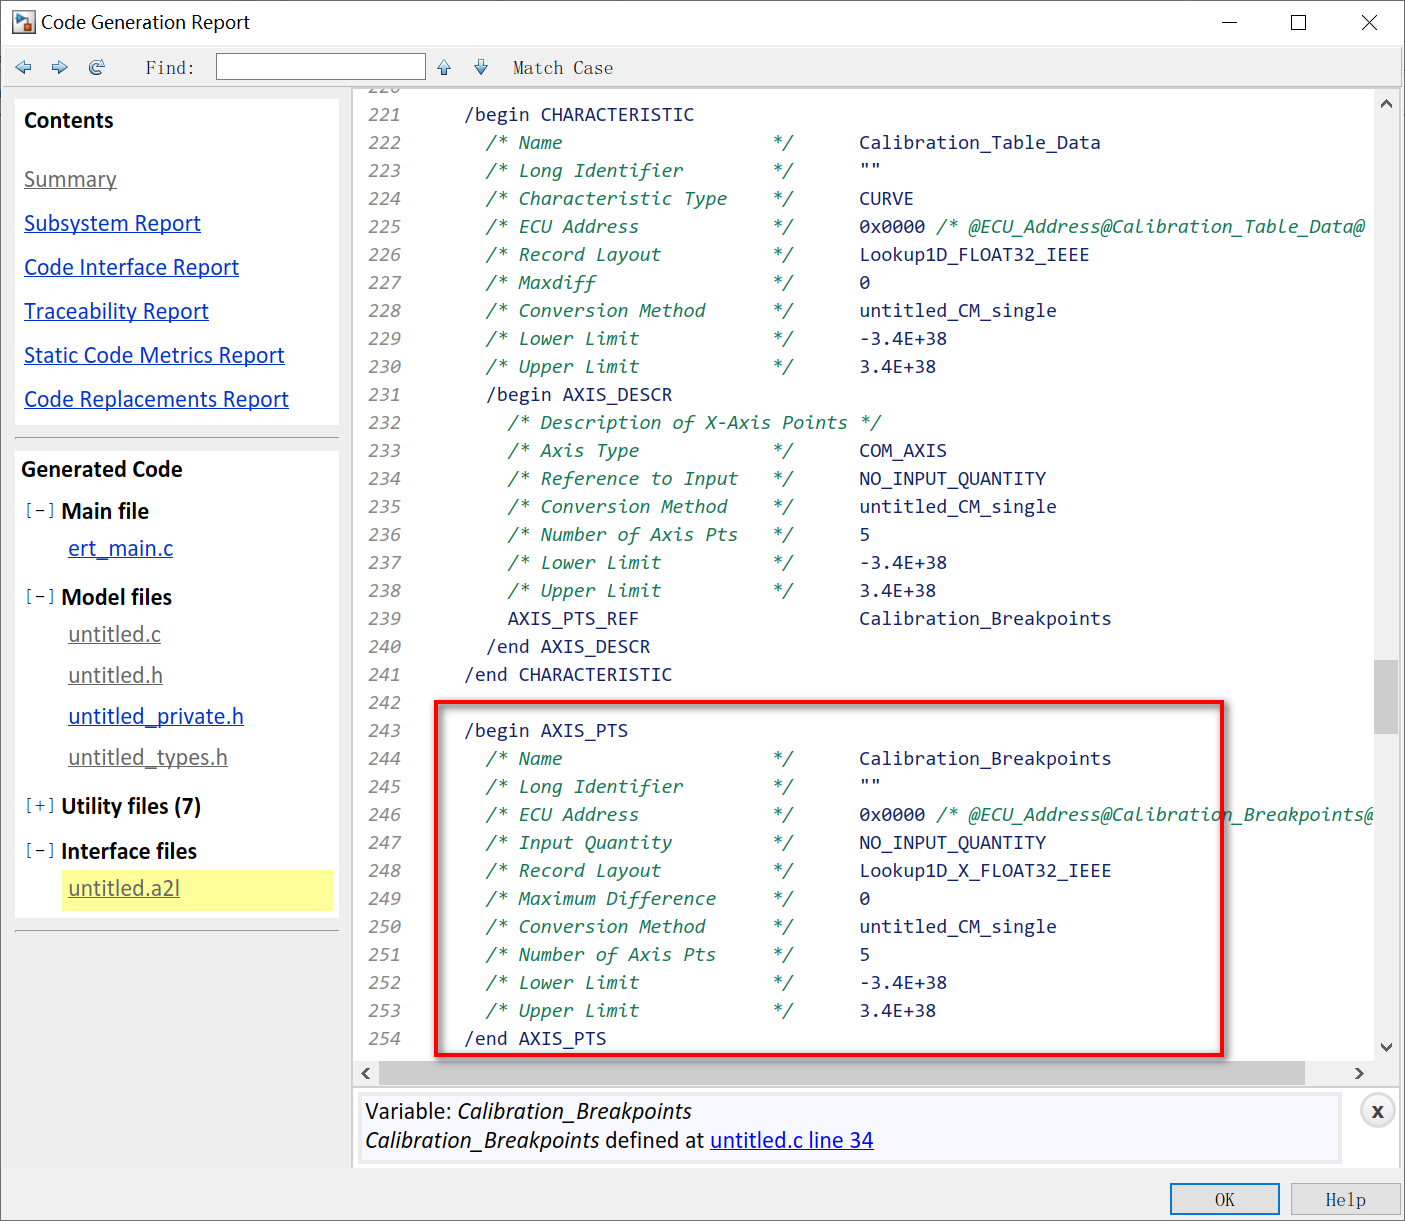
Task: Click the OK button
Action: click(x=1224, y=1199)
